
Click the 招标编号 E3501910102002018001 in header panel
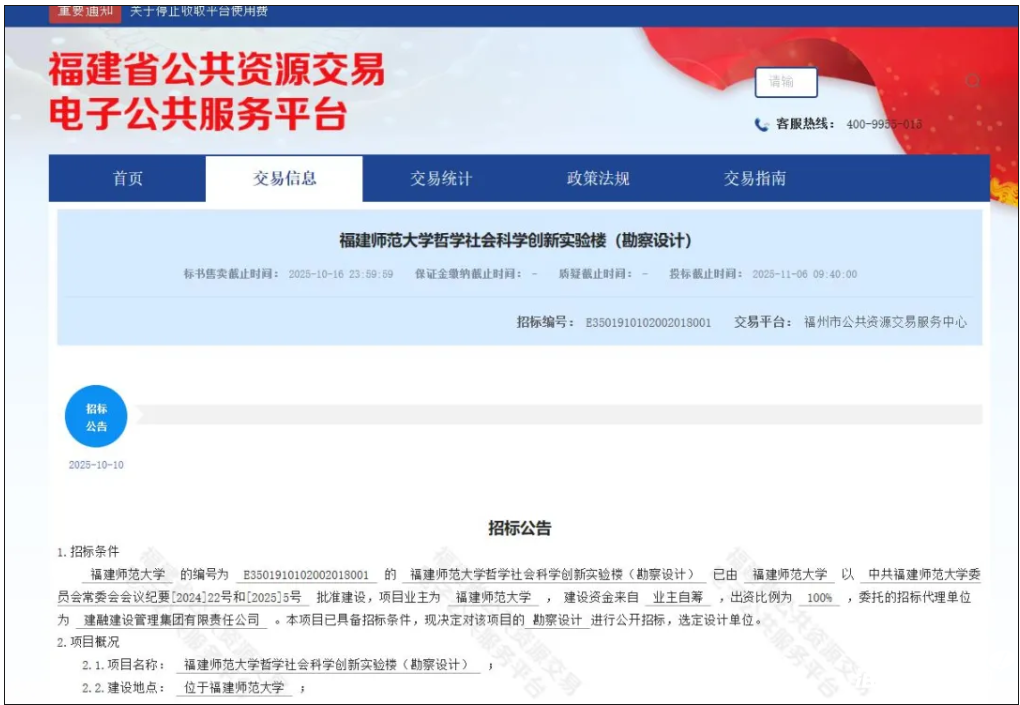(648, 322)
